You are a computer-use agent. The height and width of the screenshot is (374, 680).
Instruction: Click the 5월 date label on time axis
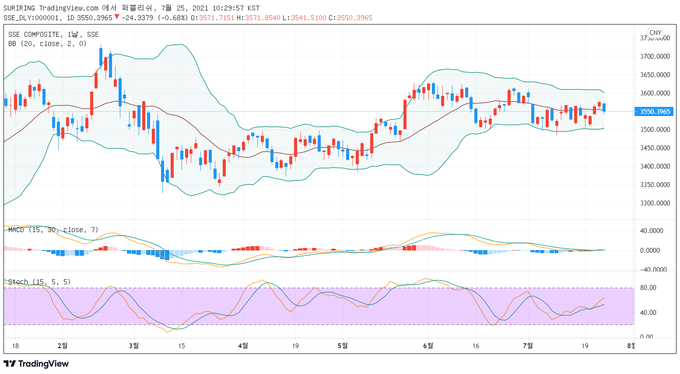(x=343, y=346)
